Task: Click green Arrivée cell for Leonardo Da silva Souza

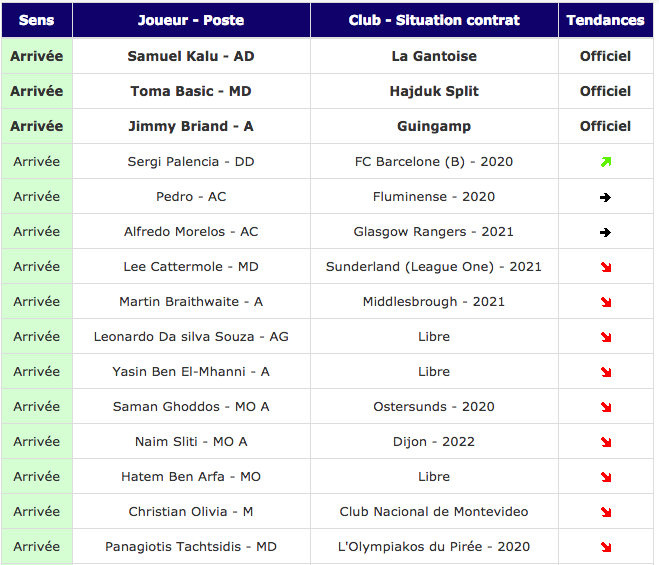Action: tap(37, 336)
